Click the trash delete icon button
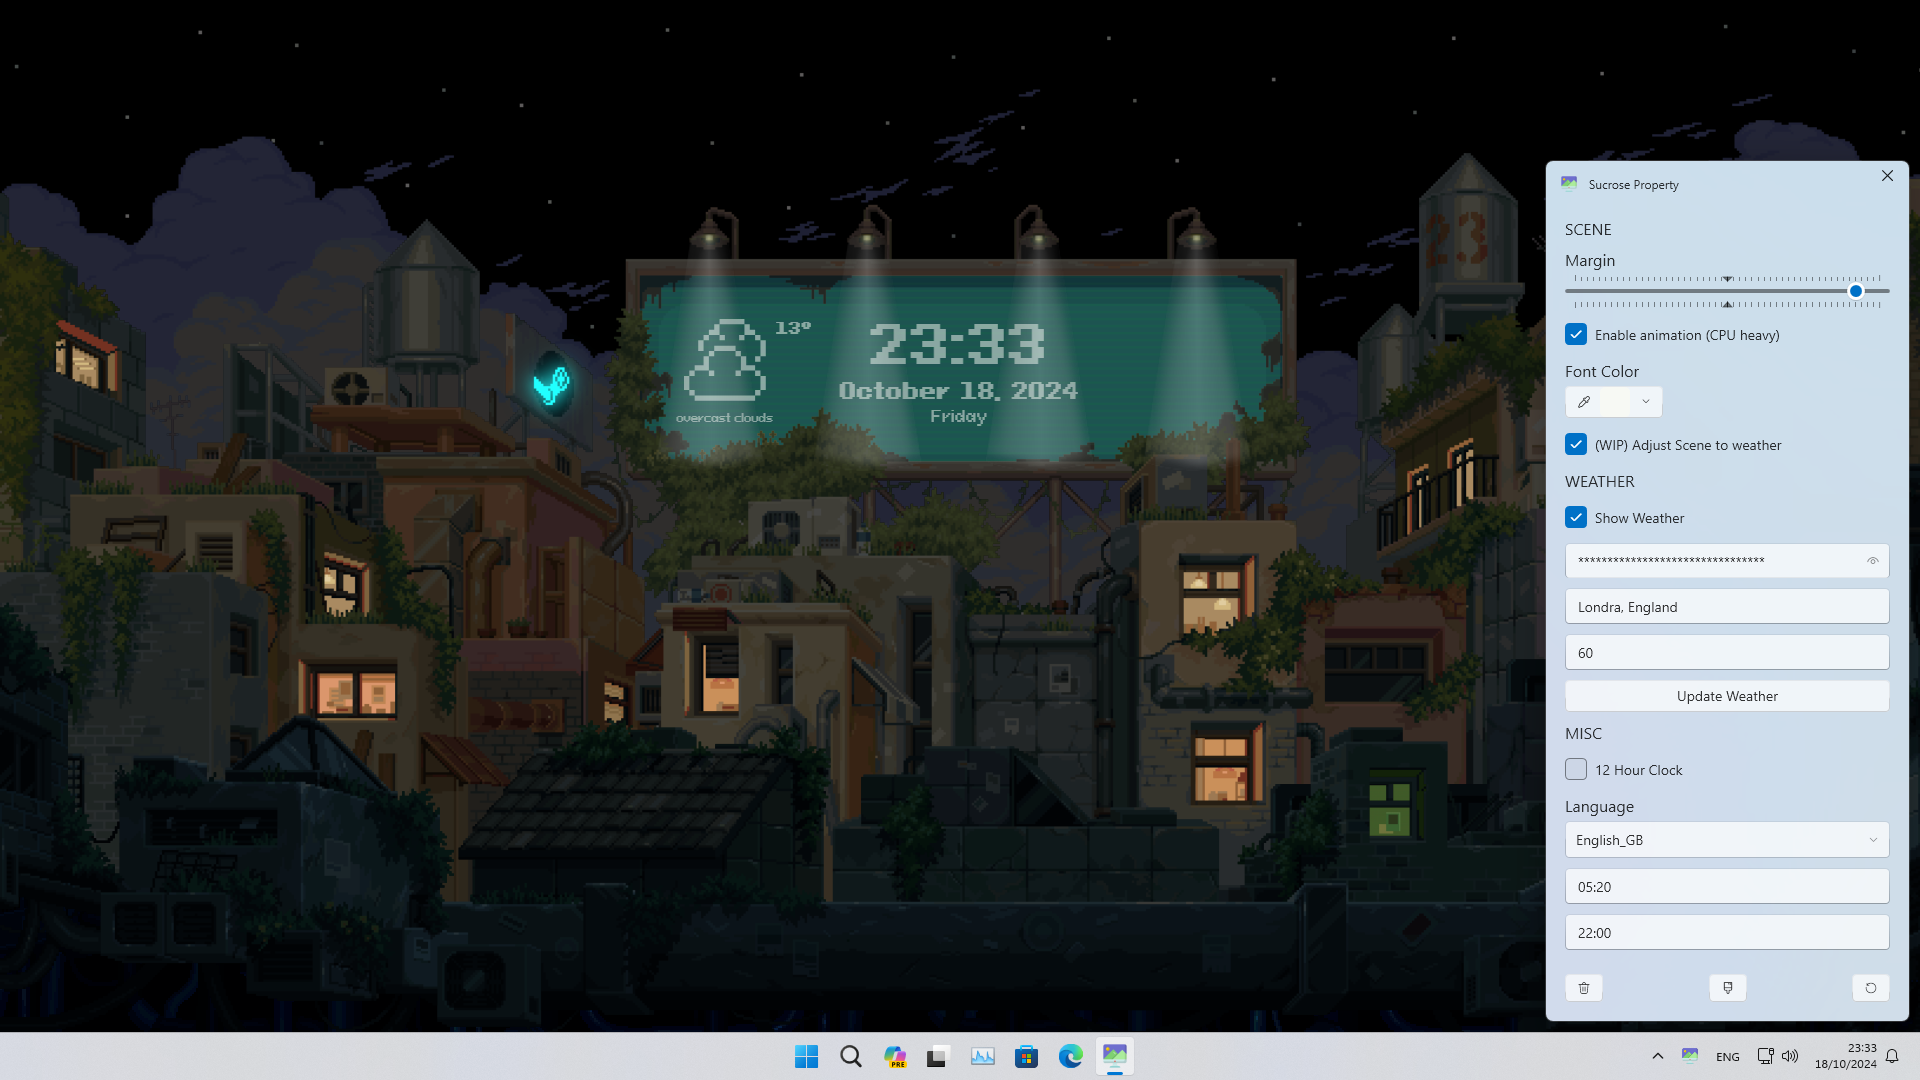1920x1080 pixels. click(x=1584, y=988)
